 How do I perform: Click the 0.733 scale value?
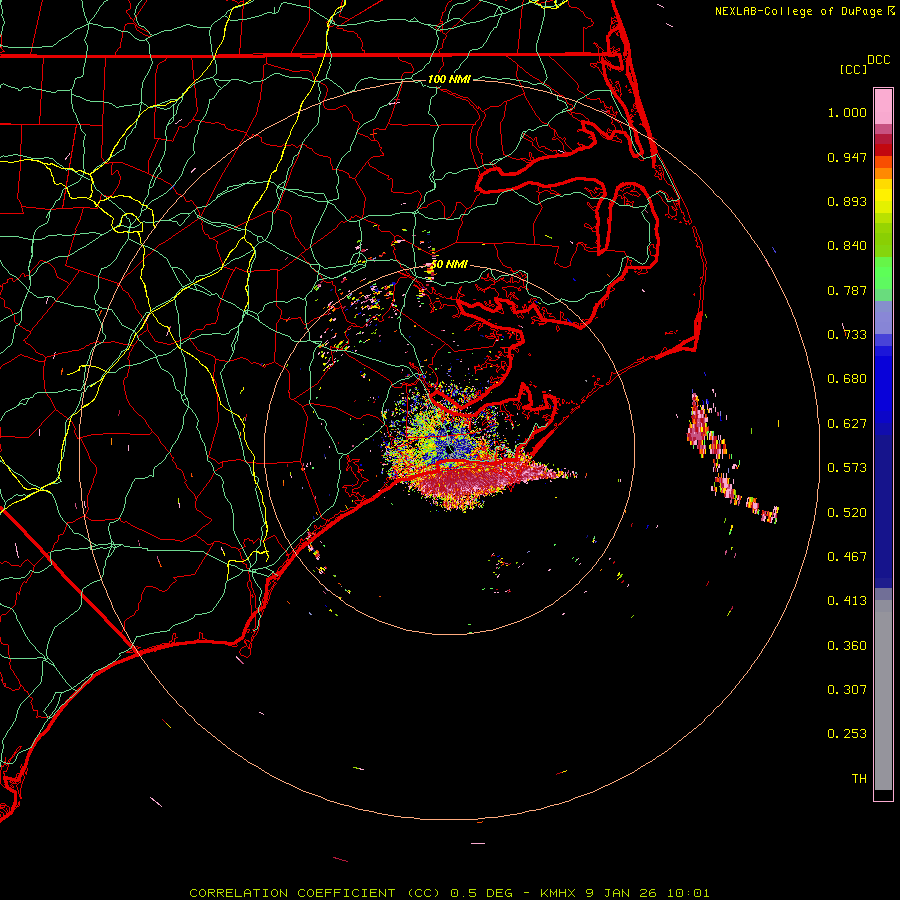tap(847, 335)
